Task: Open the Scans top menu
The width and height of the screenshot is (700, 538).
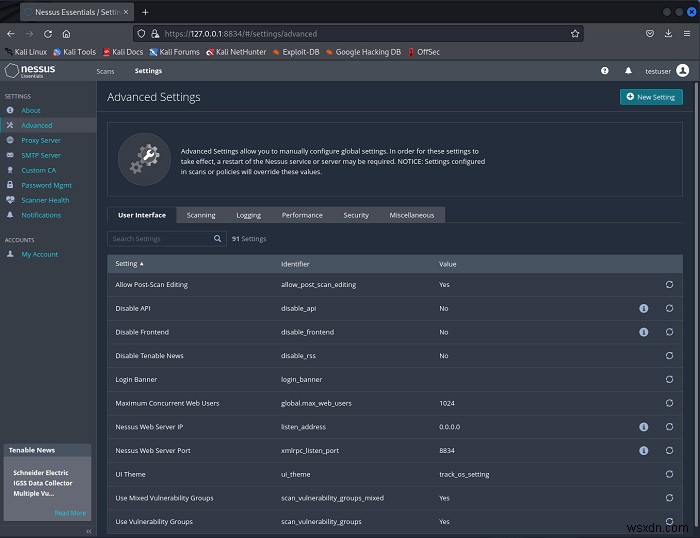Action: point(105,71)
